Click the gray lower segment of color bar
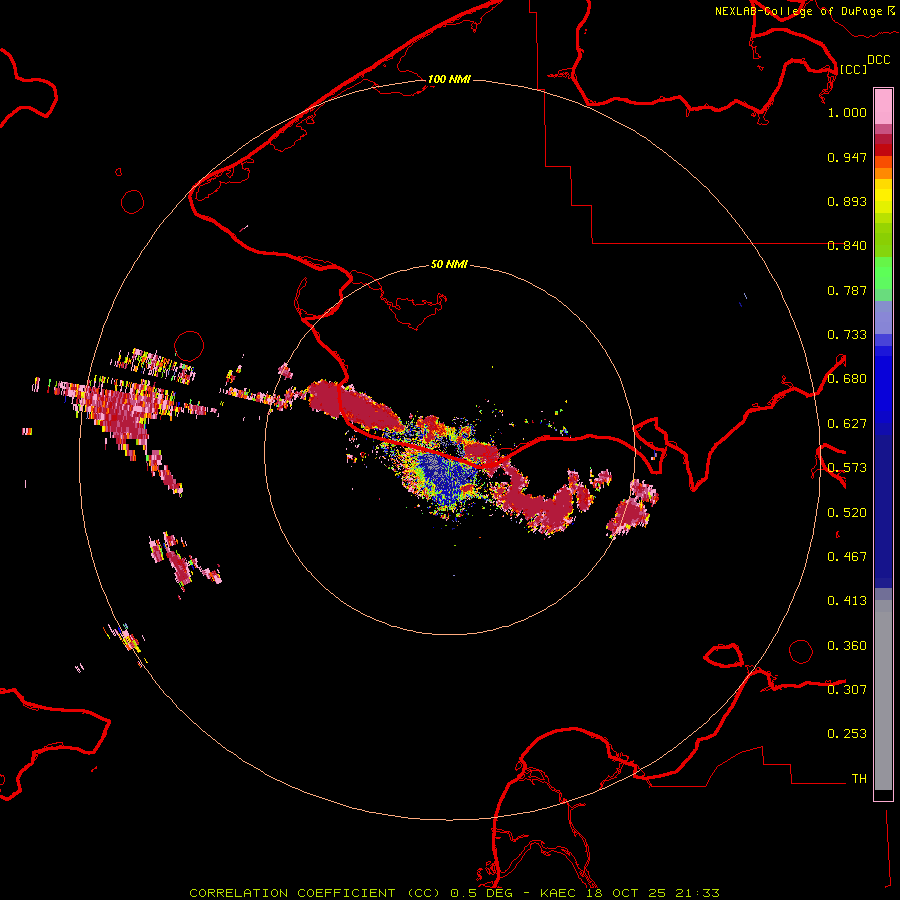 [x=883, y=695]
